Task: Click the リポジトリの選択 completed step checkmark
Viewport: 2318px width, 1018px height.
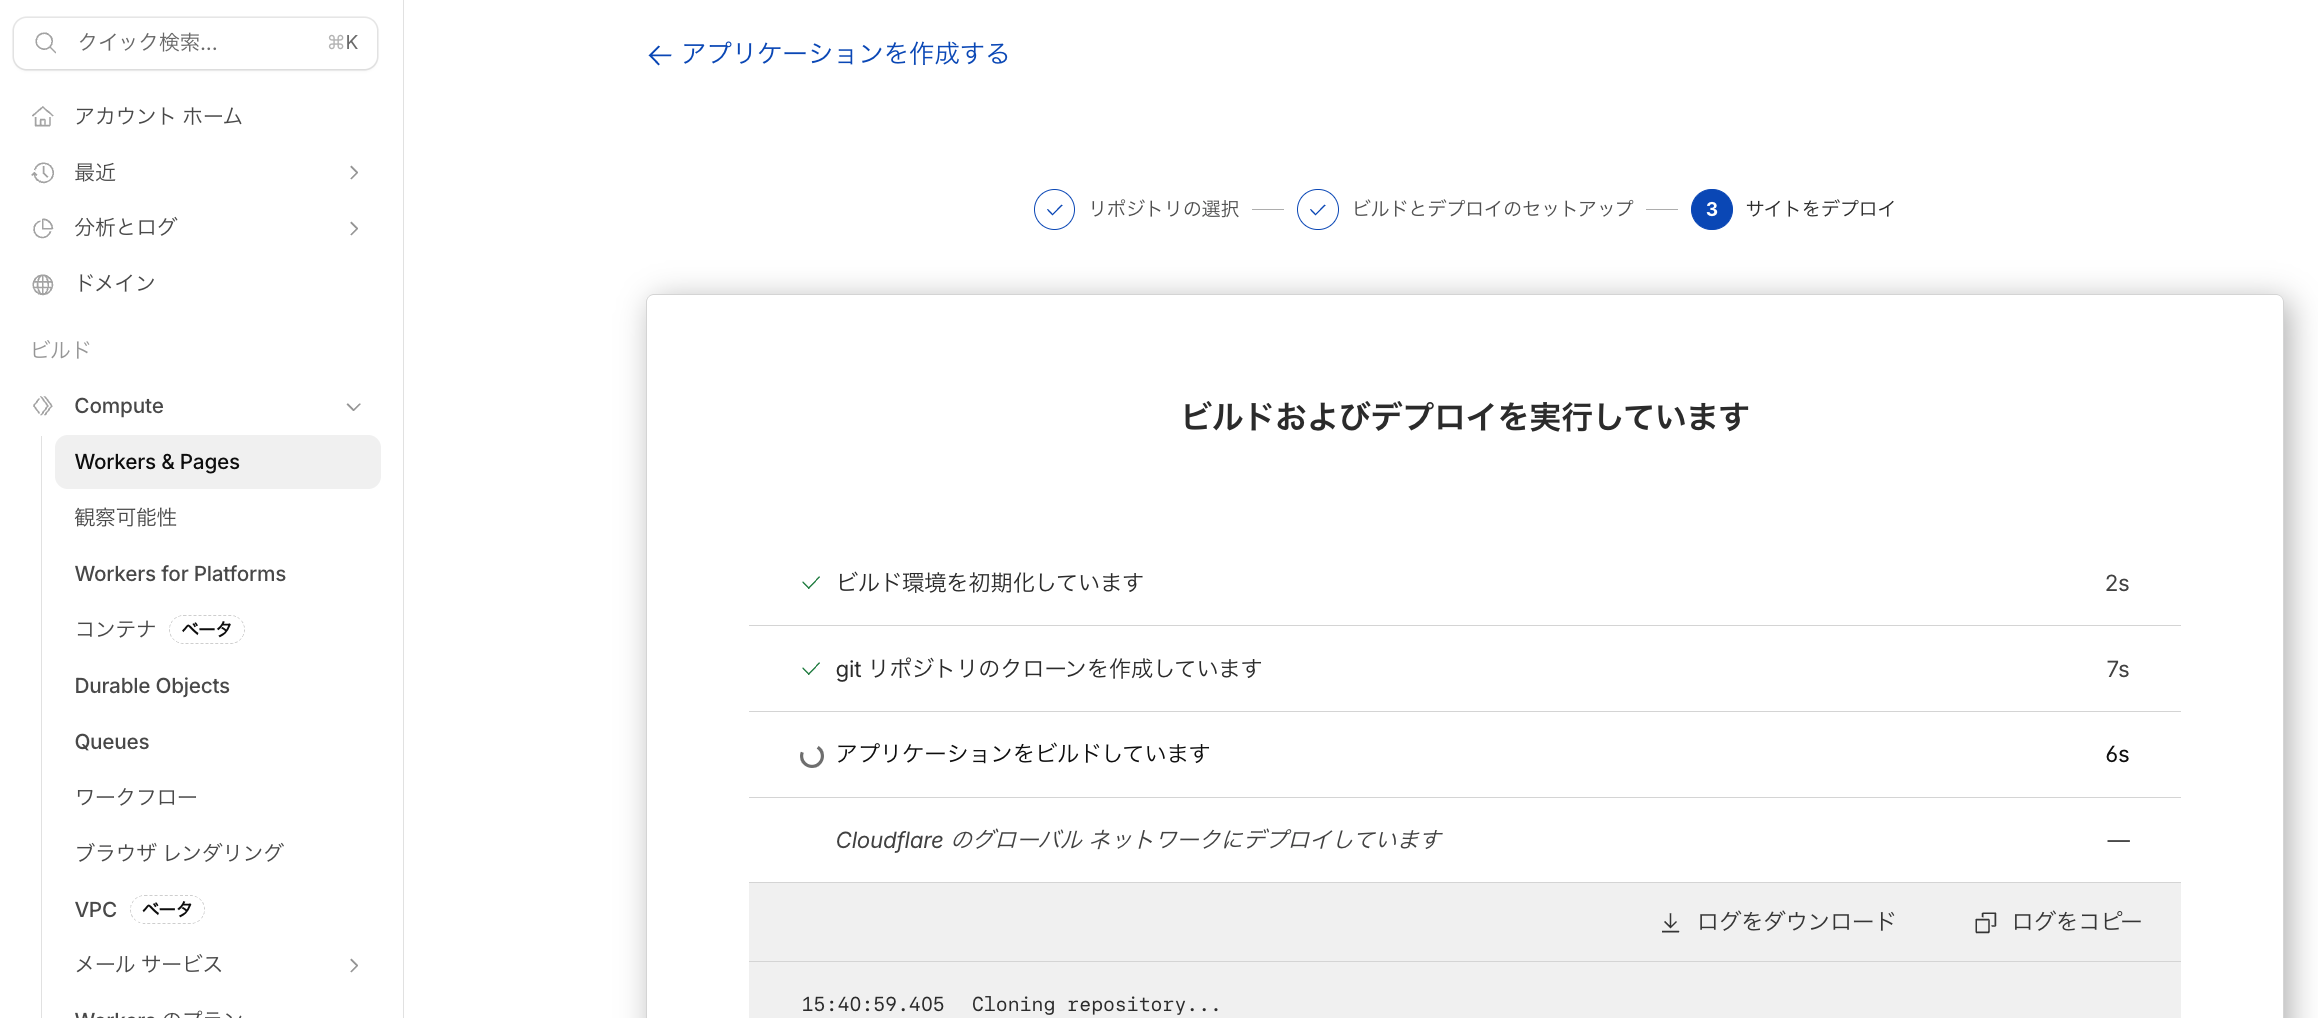Action: click(1054, 209)
